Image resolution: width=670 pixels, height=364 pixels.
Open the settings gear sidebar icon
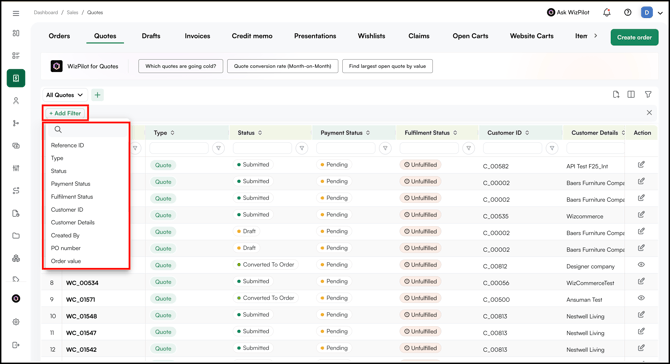click(16, 322)
